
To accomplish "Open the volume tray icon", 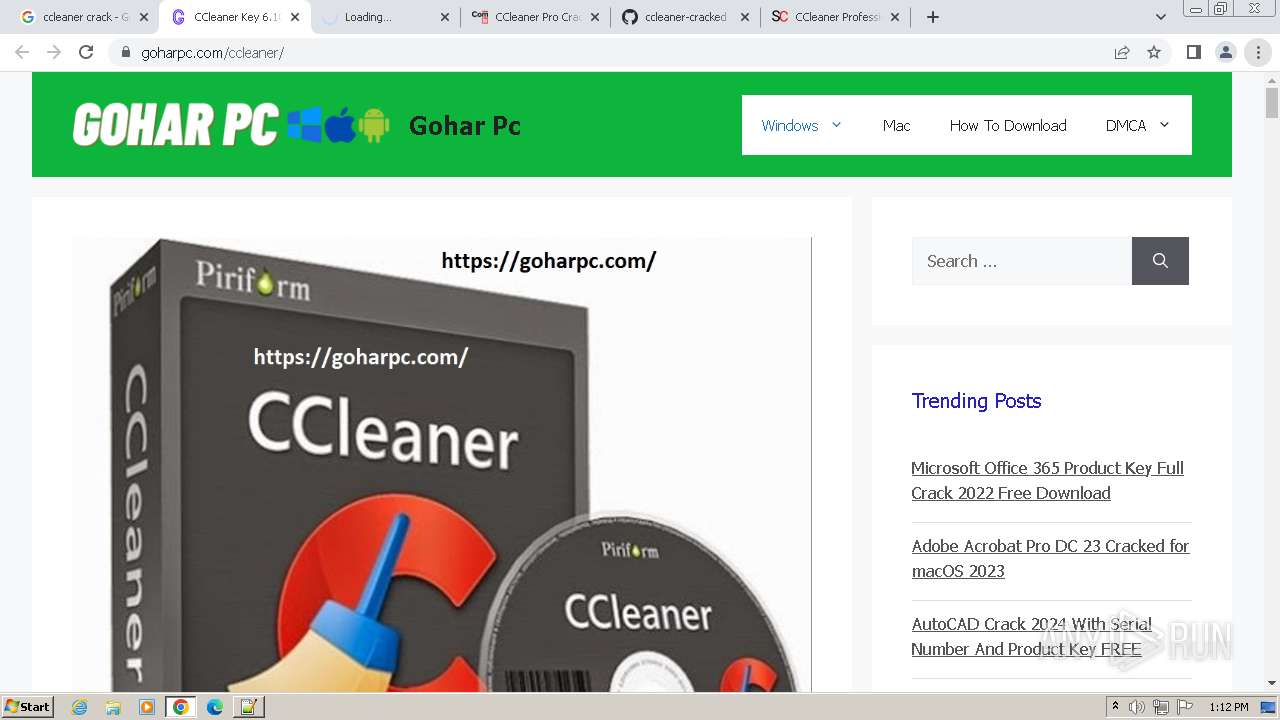I will [1137, 707].
